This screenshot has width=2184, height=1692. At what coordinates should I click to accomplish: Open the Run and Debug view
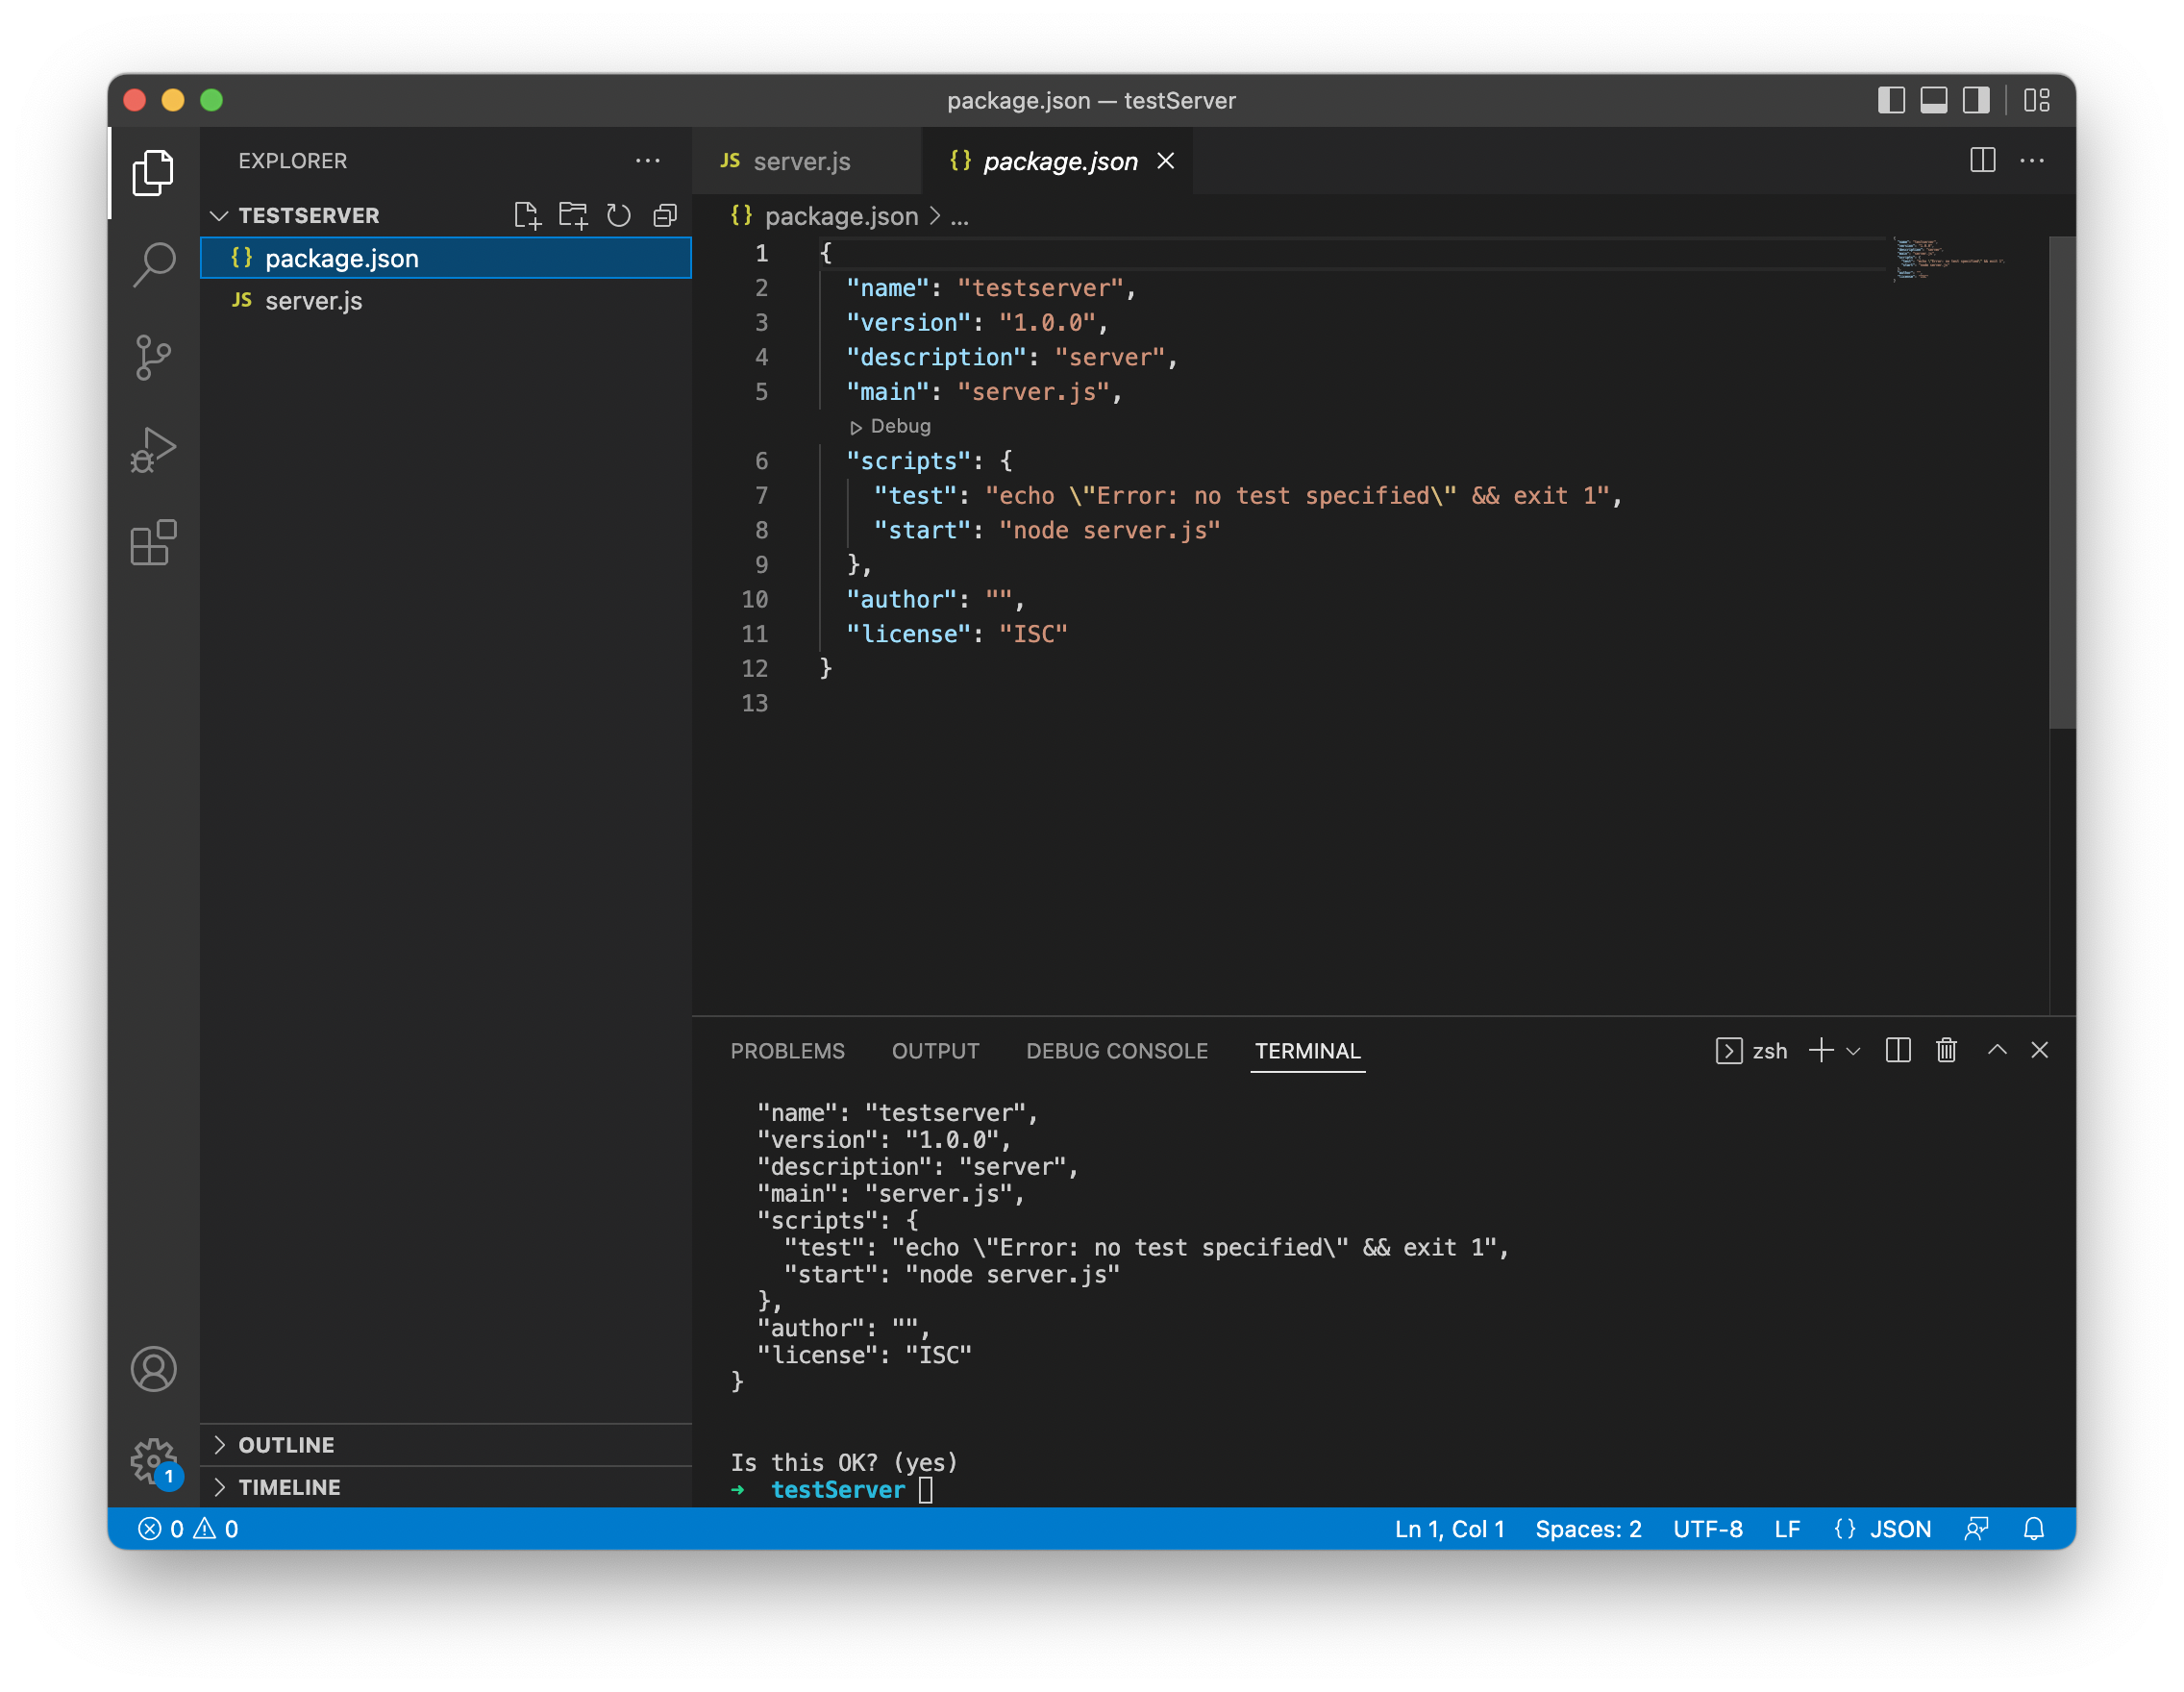(153, 450)
